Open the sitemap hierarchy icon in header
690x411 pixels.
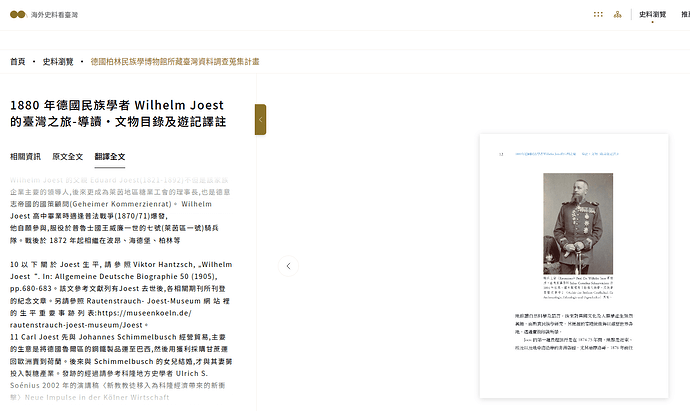coord(618,15)
